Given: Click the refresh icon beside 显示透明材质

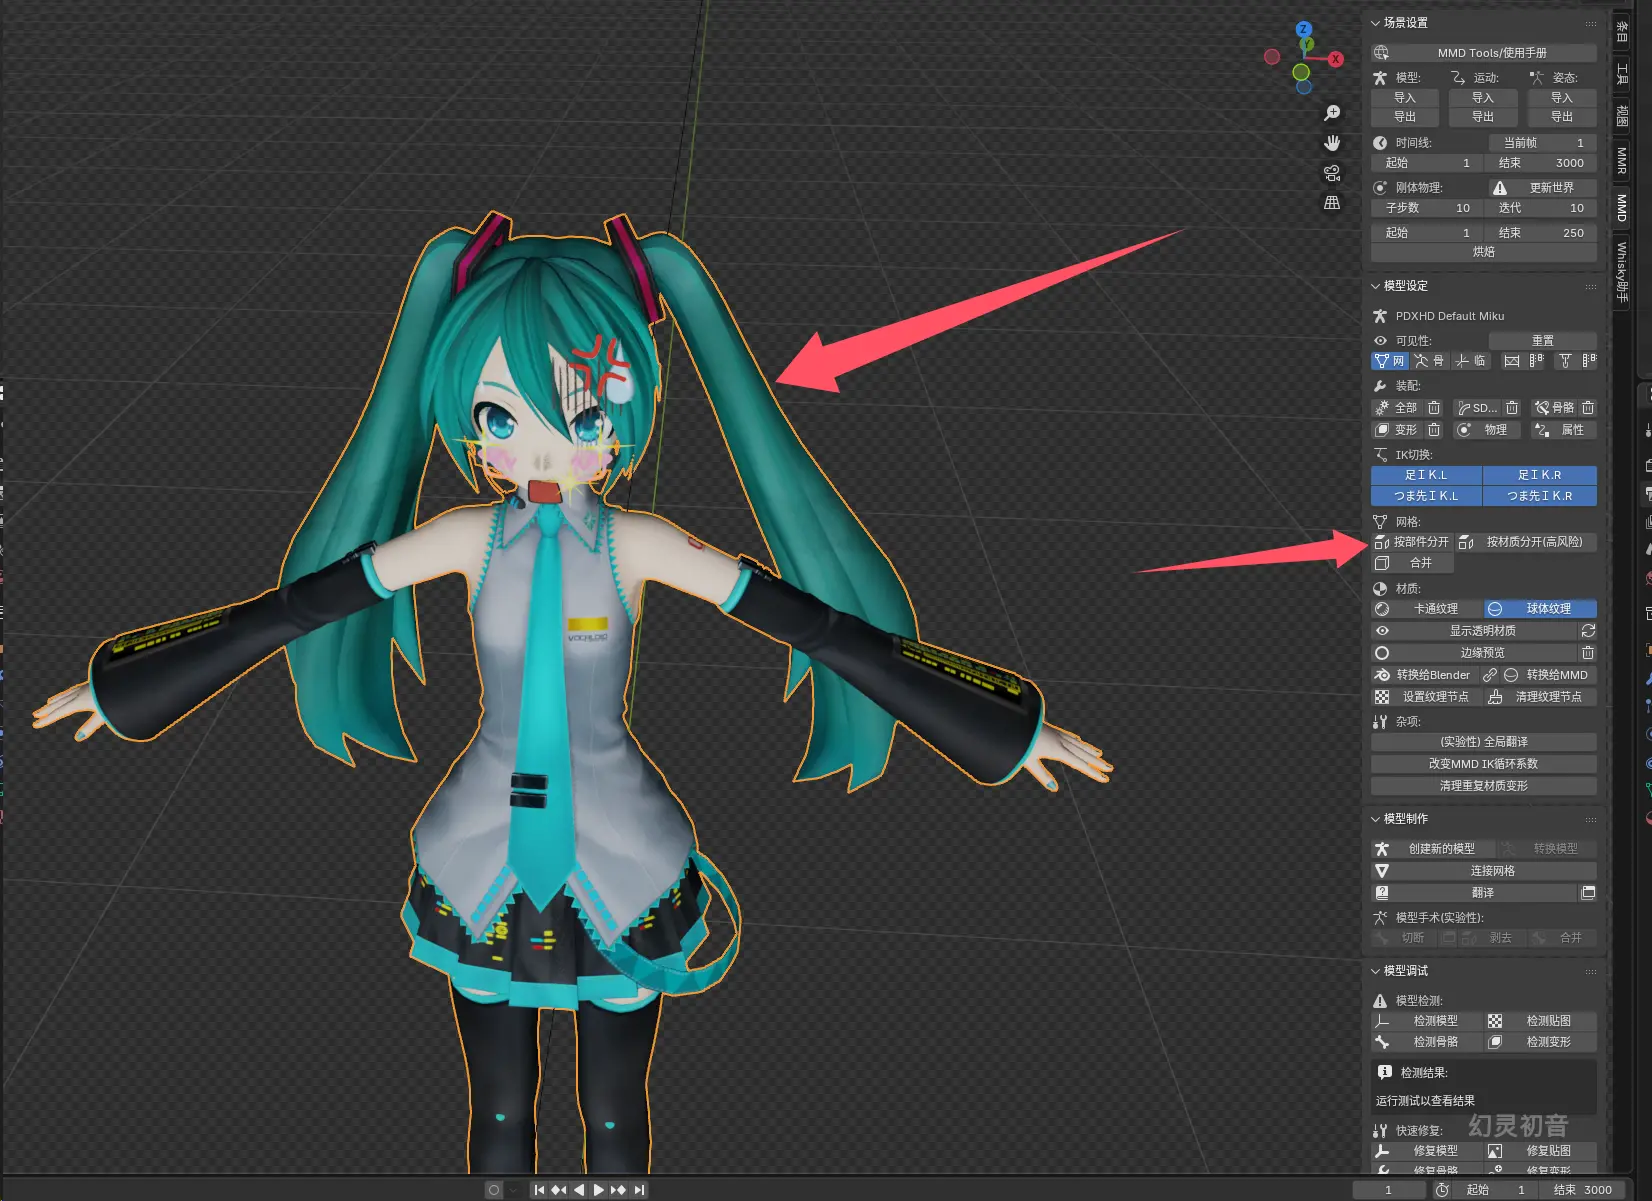Looking at the screenshot, I should (x=1587, y=631).
